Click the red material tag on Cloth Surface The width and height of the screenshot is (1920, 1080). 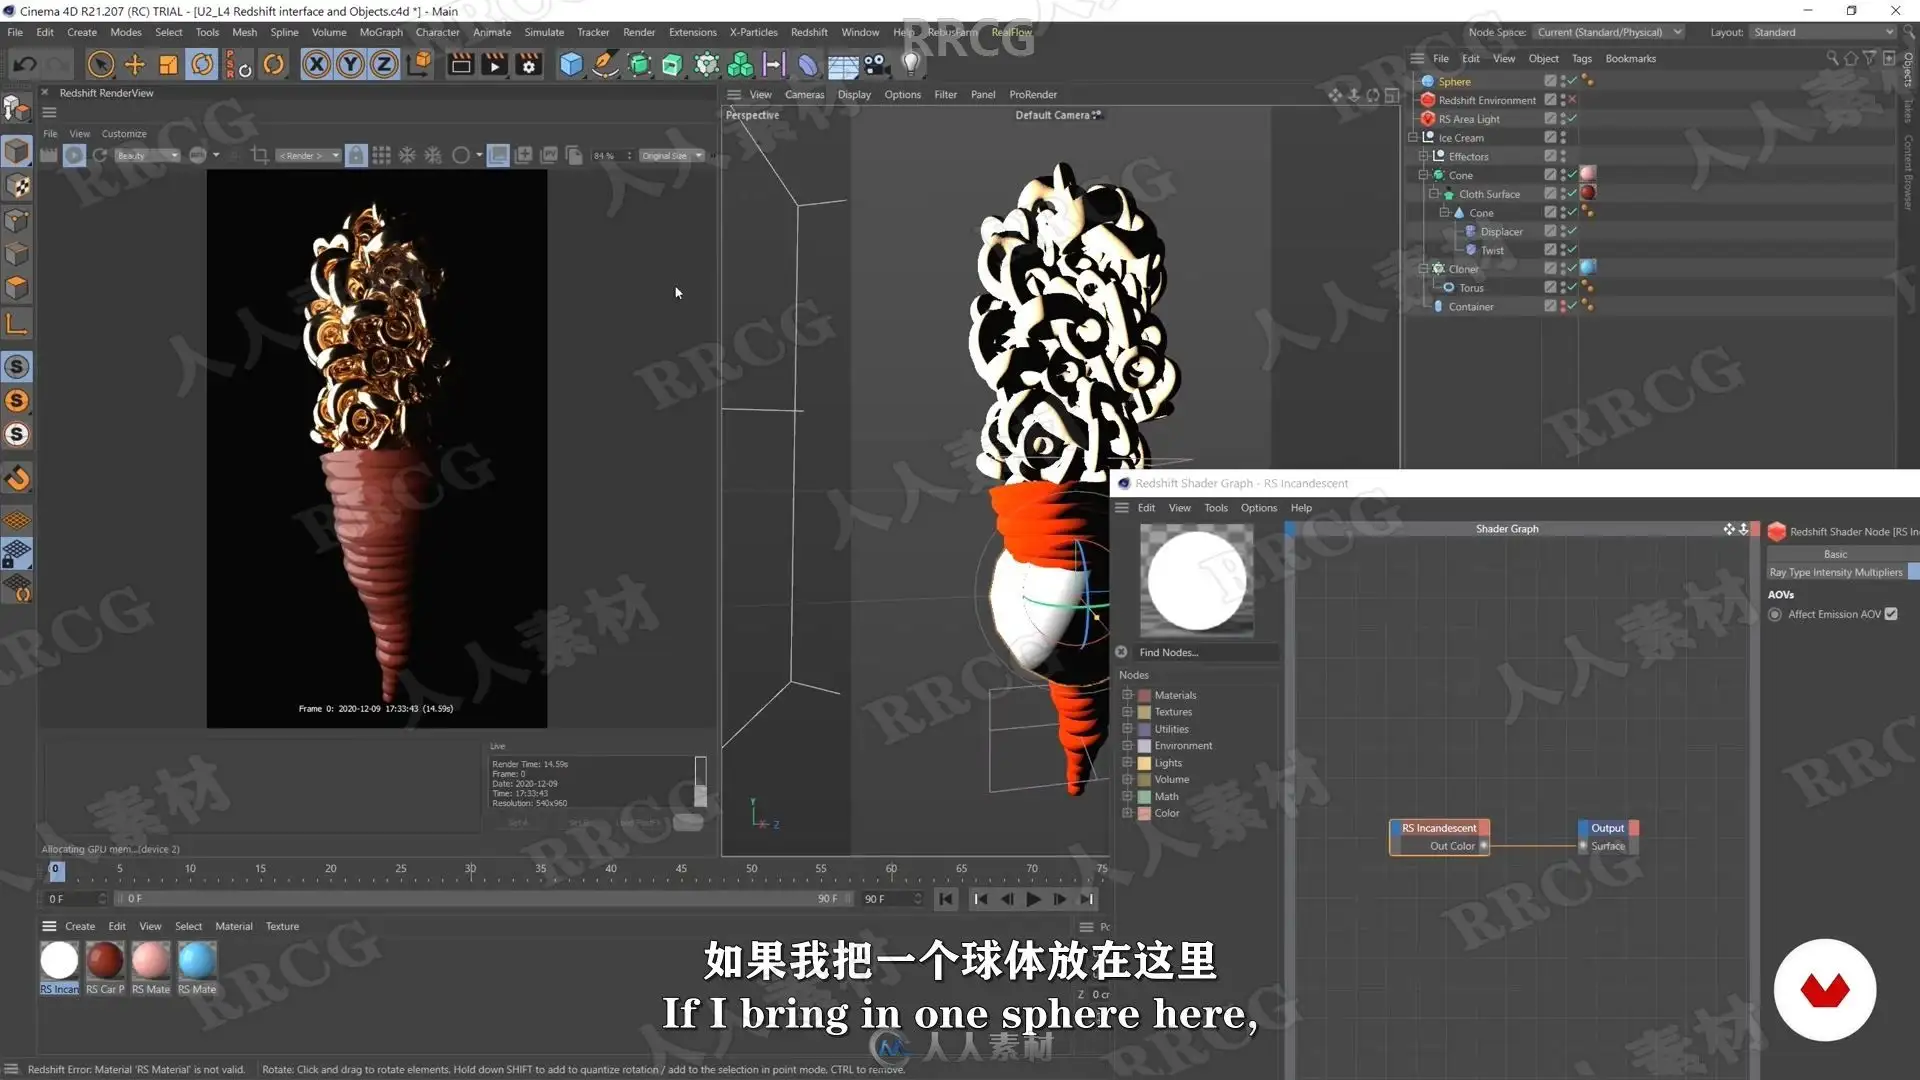(1587, 193)
